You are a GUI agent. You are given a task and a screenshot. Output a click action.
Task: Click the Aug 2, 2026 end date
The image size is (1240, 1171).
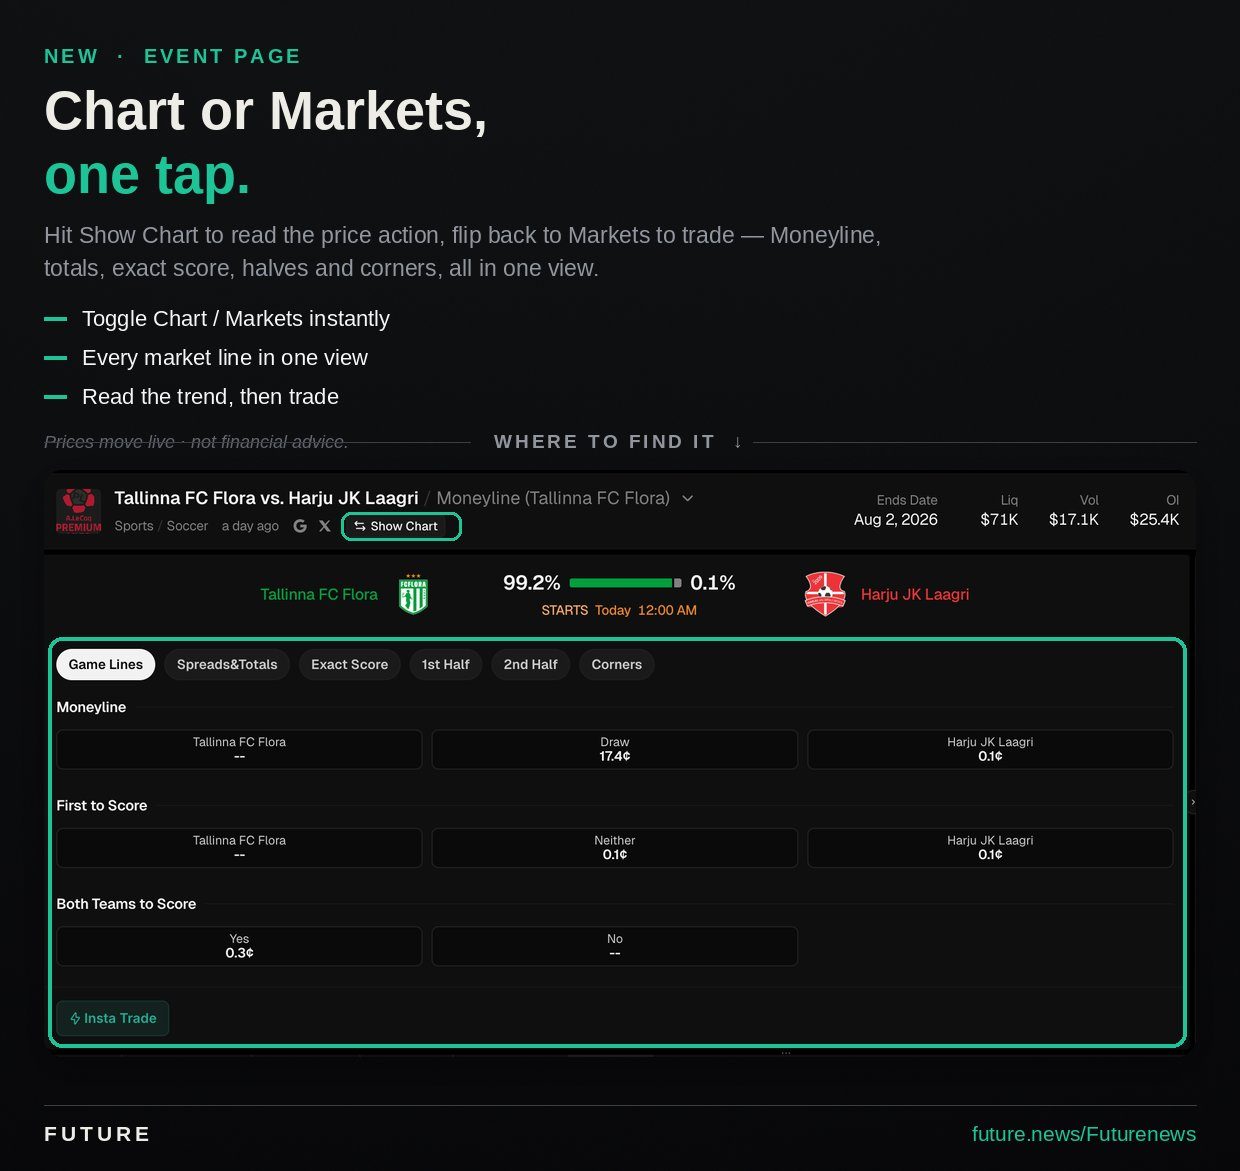click(x=896, y=519)
